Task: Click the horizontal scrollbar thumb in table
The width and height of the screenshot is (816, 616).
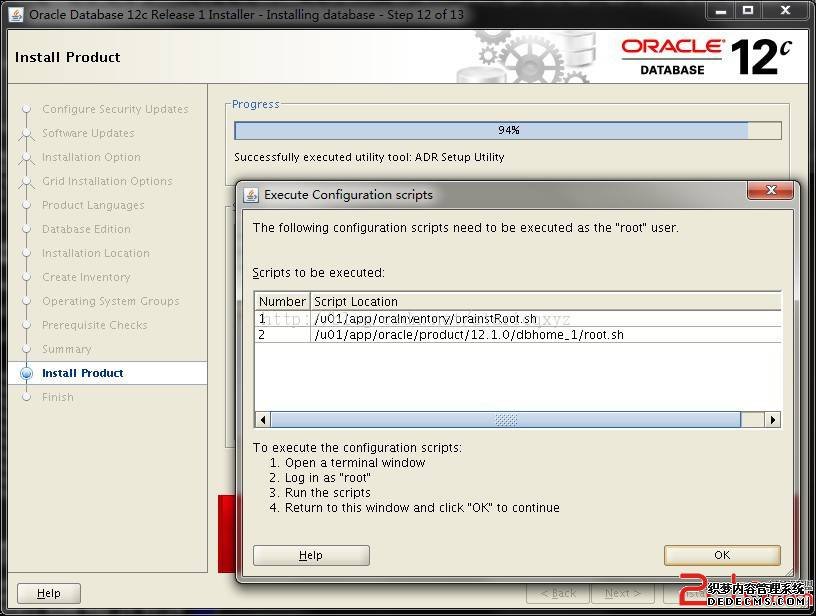Action: pyautogui.click(x=506, y=420)
